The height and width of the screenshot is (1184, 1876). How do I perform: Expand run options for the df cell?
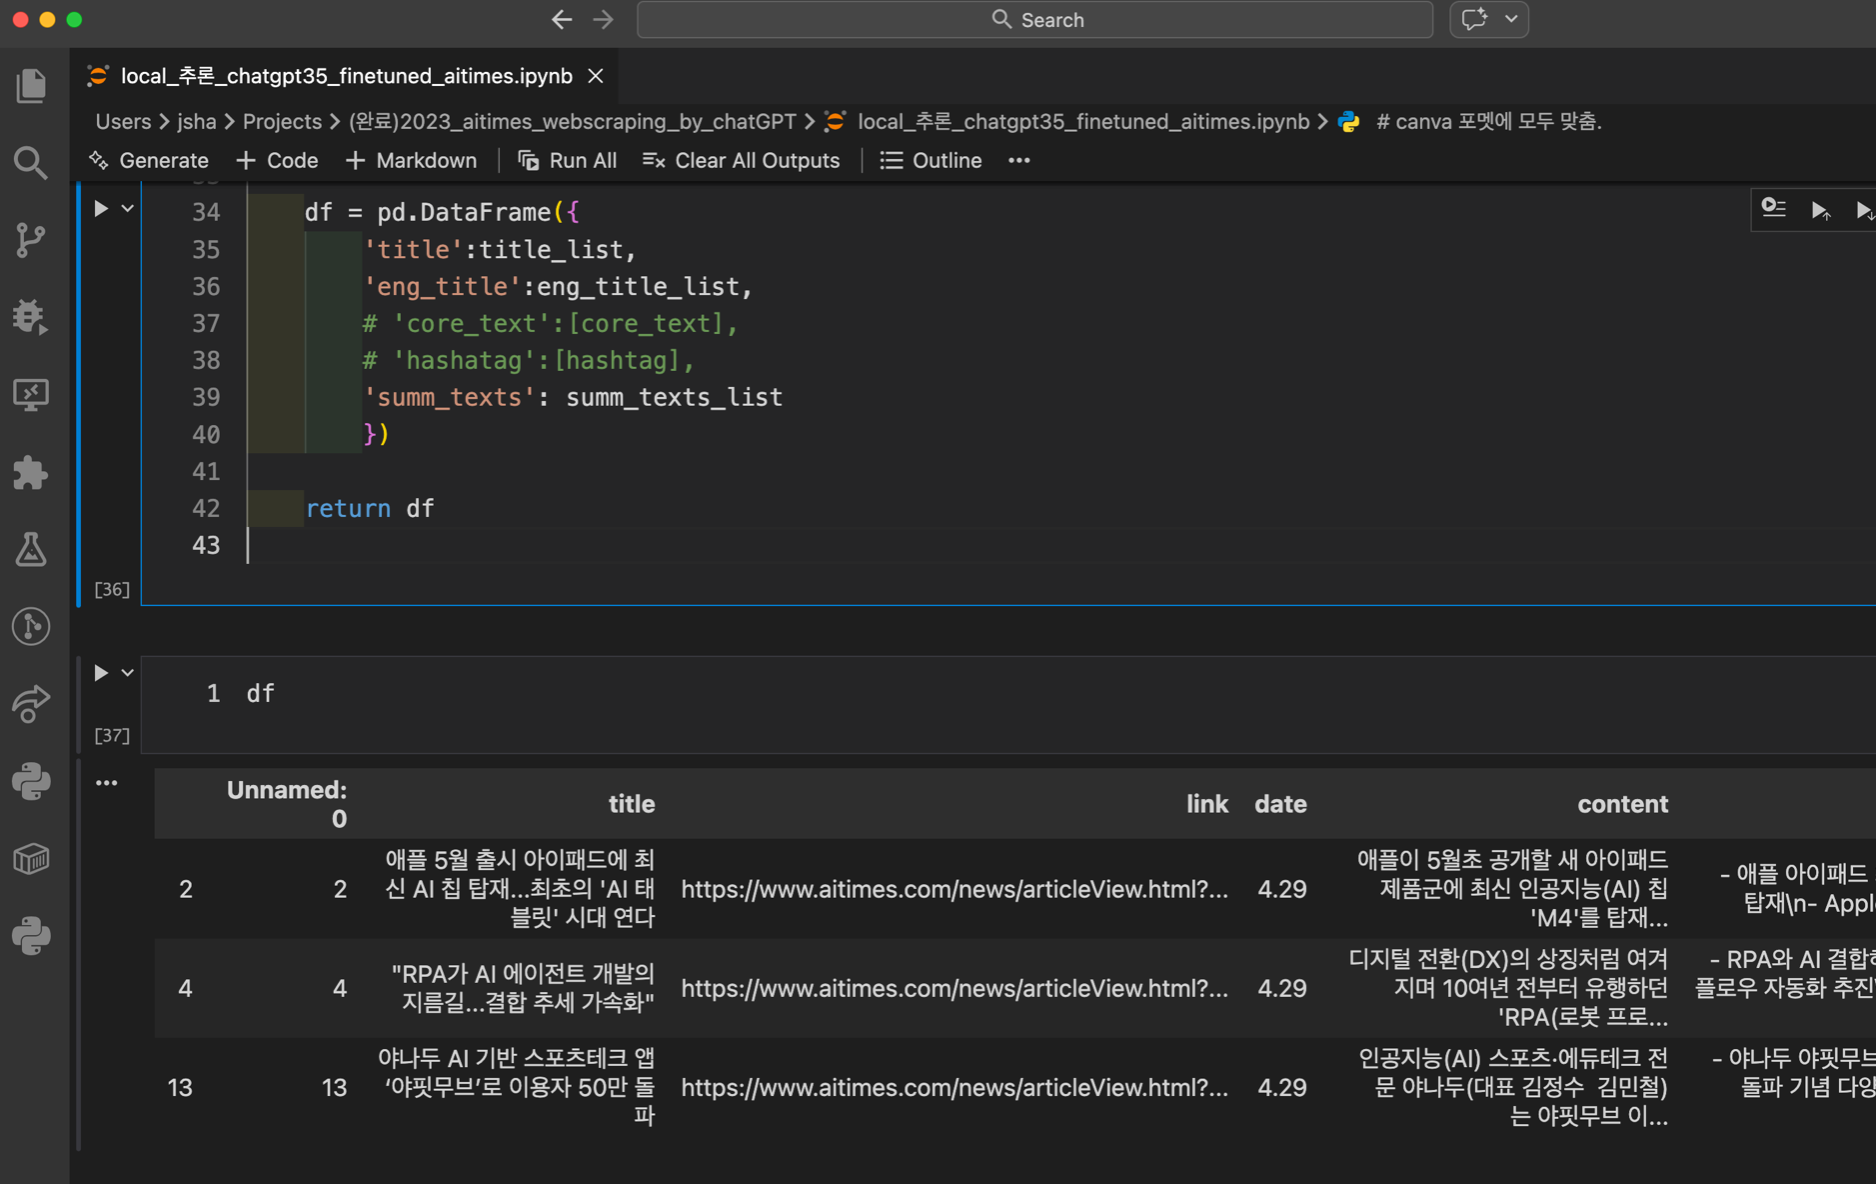tap(127, 673)
